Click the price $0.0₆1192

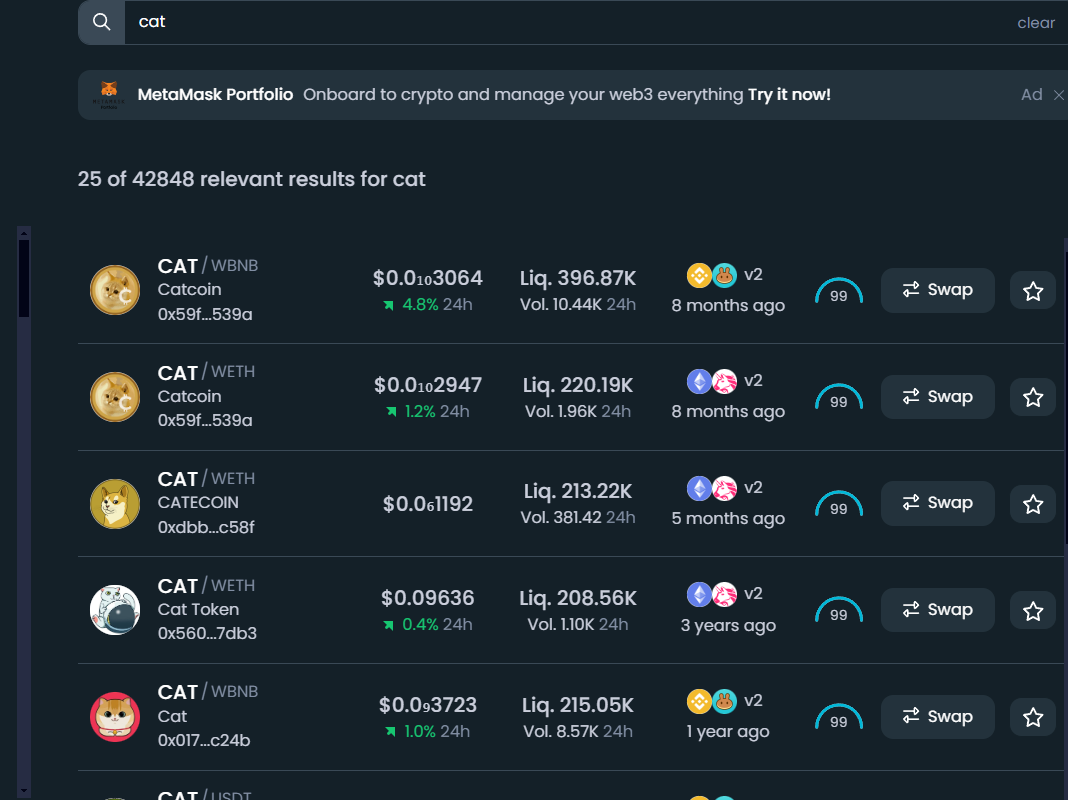click(x=428, y=504)
